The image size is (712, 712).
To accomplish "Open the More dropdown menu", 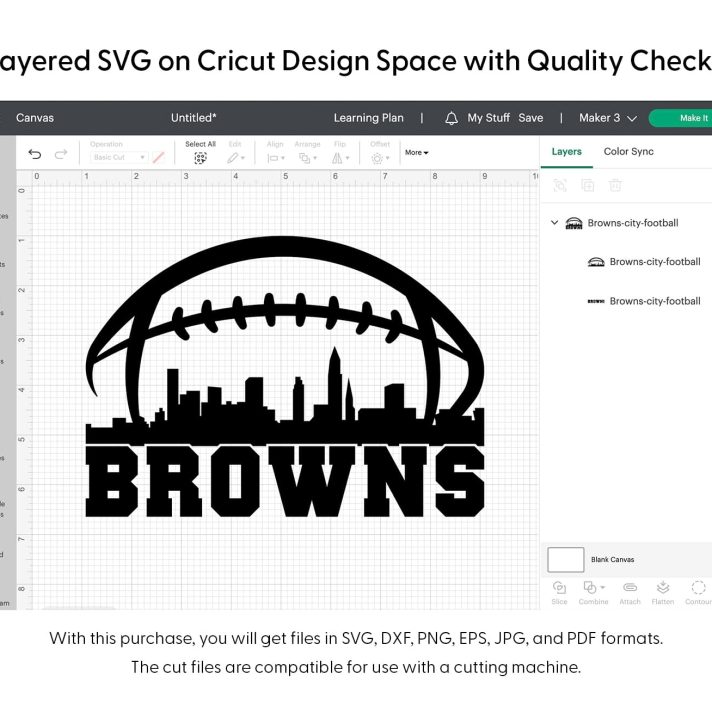I will [x=416, y=153].
